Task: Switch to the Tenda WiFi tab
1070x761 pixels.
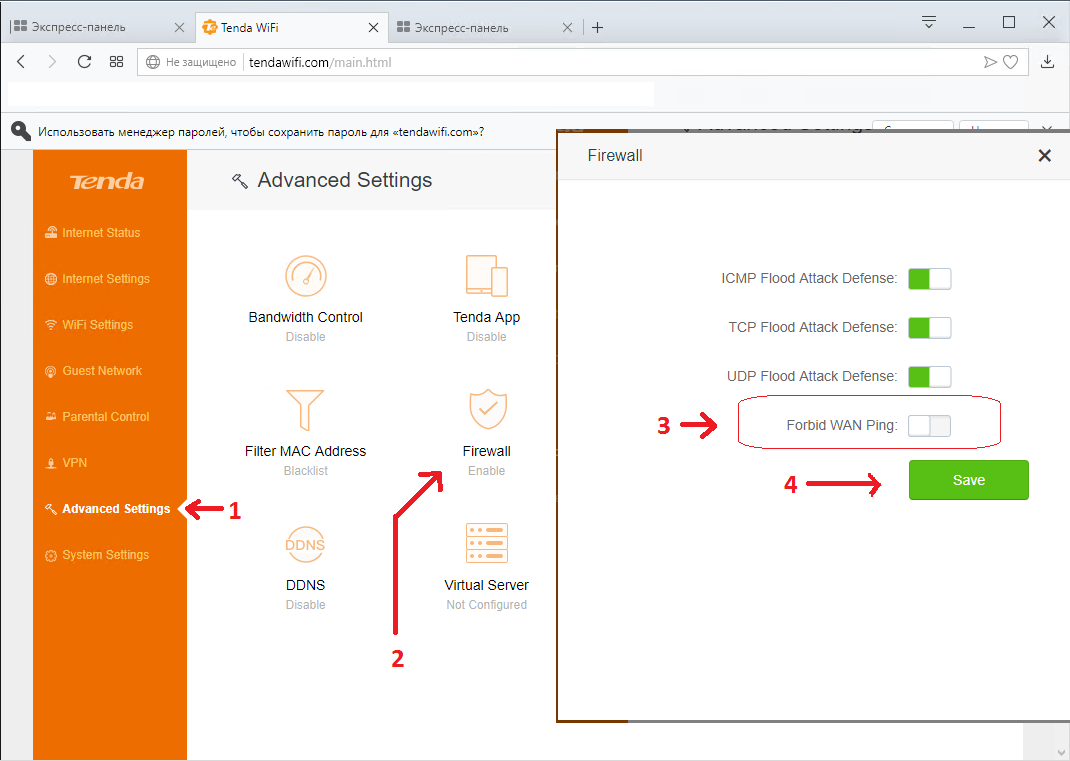Action: (x=291, y=27)
